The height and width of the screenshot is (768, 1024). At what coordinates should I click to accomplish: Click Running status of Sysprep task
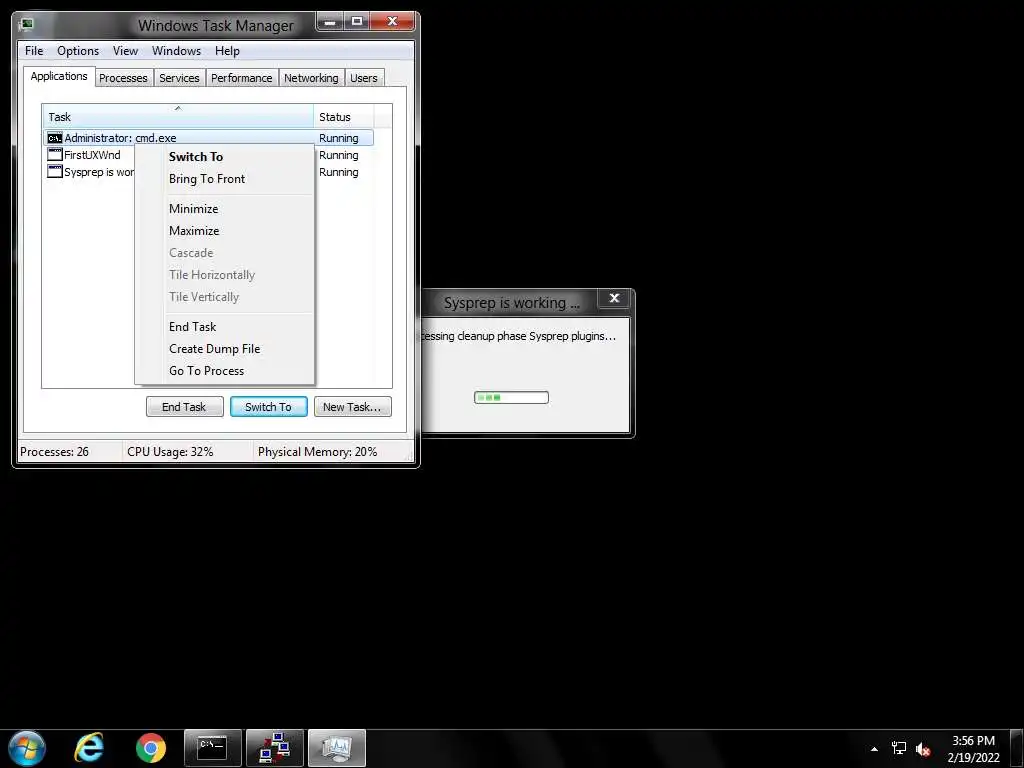tap(339, 172)
